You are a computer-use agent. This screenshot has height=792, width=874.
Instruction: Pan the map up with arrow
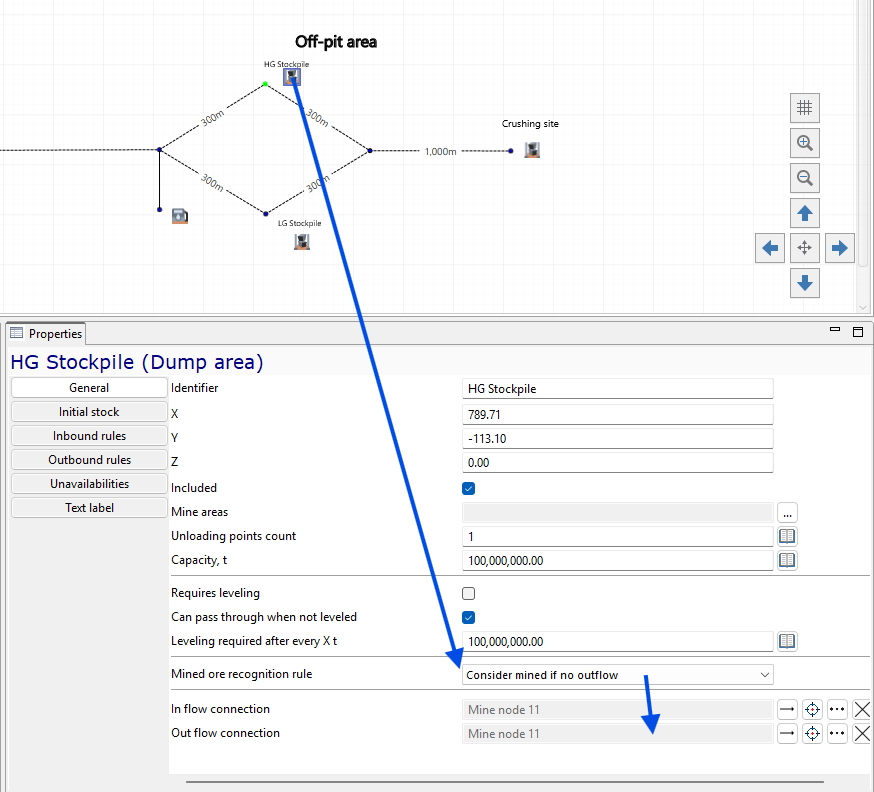click(x=804, y=213)
